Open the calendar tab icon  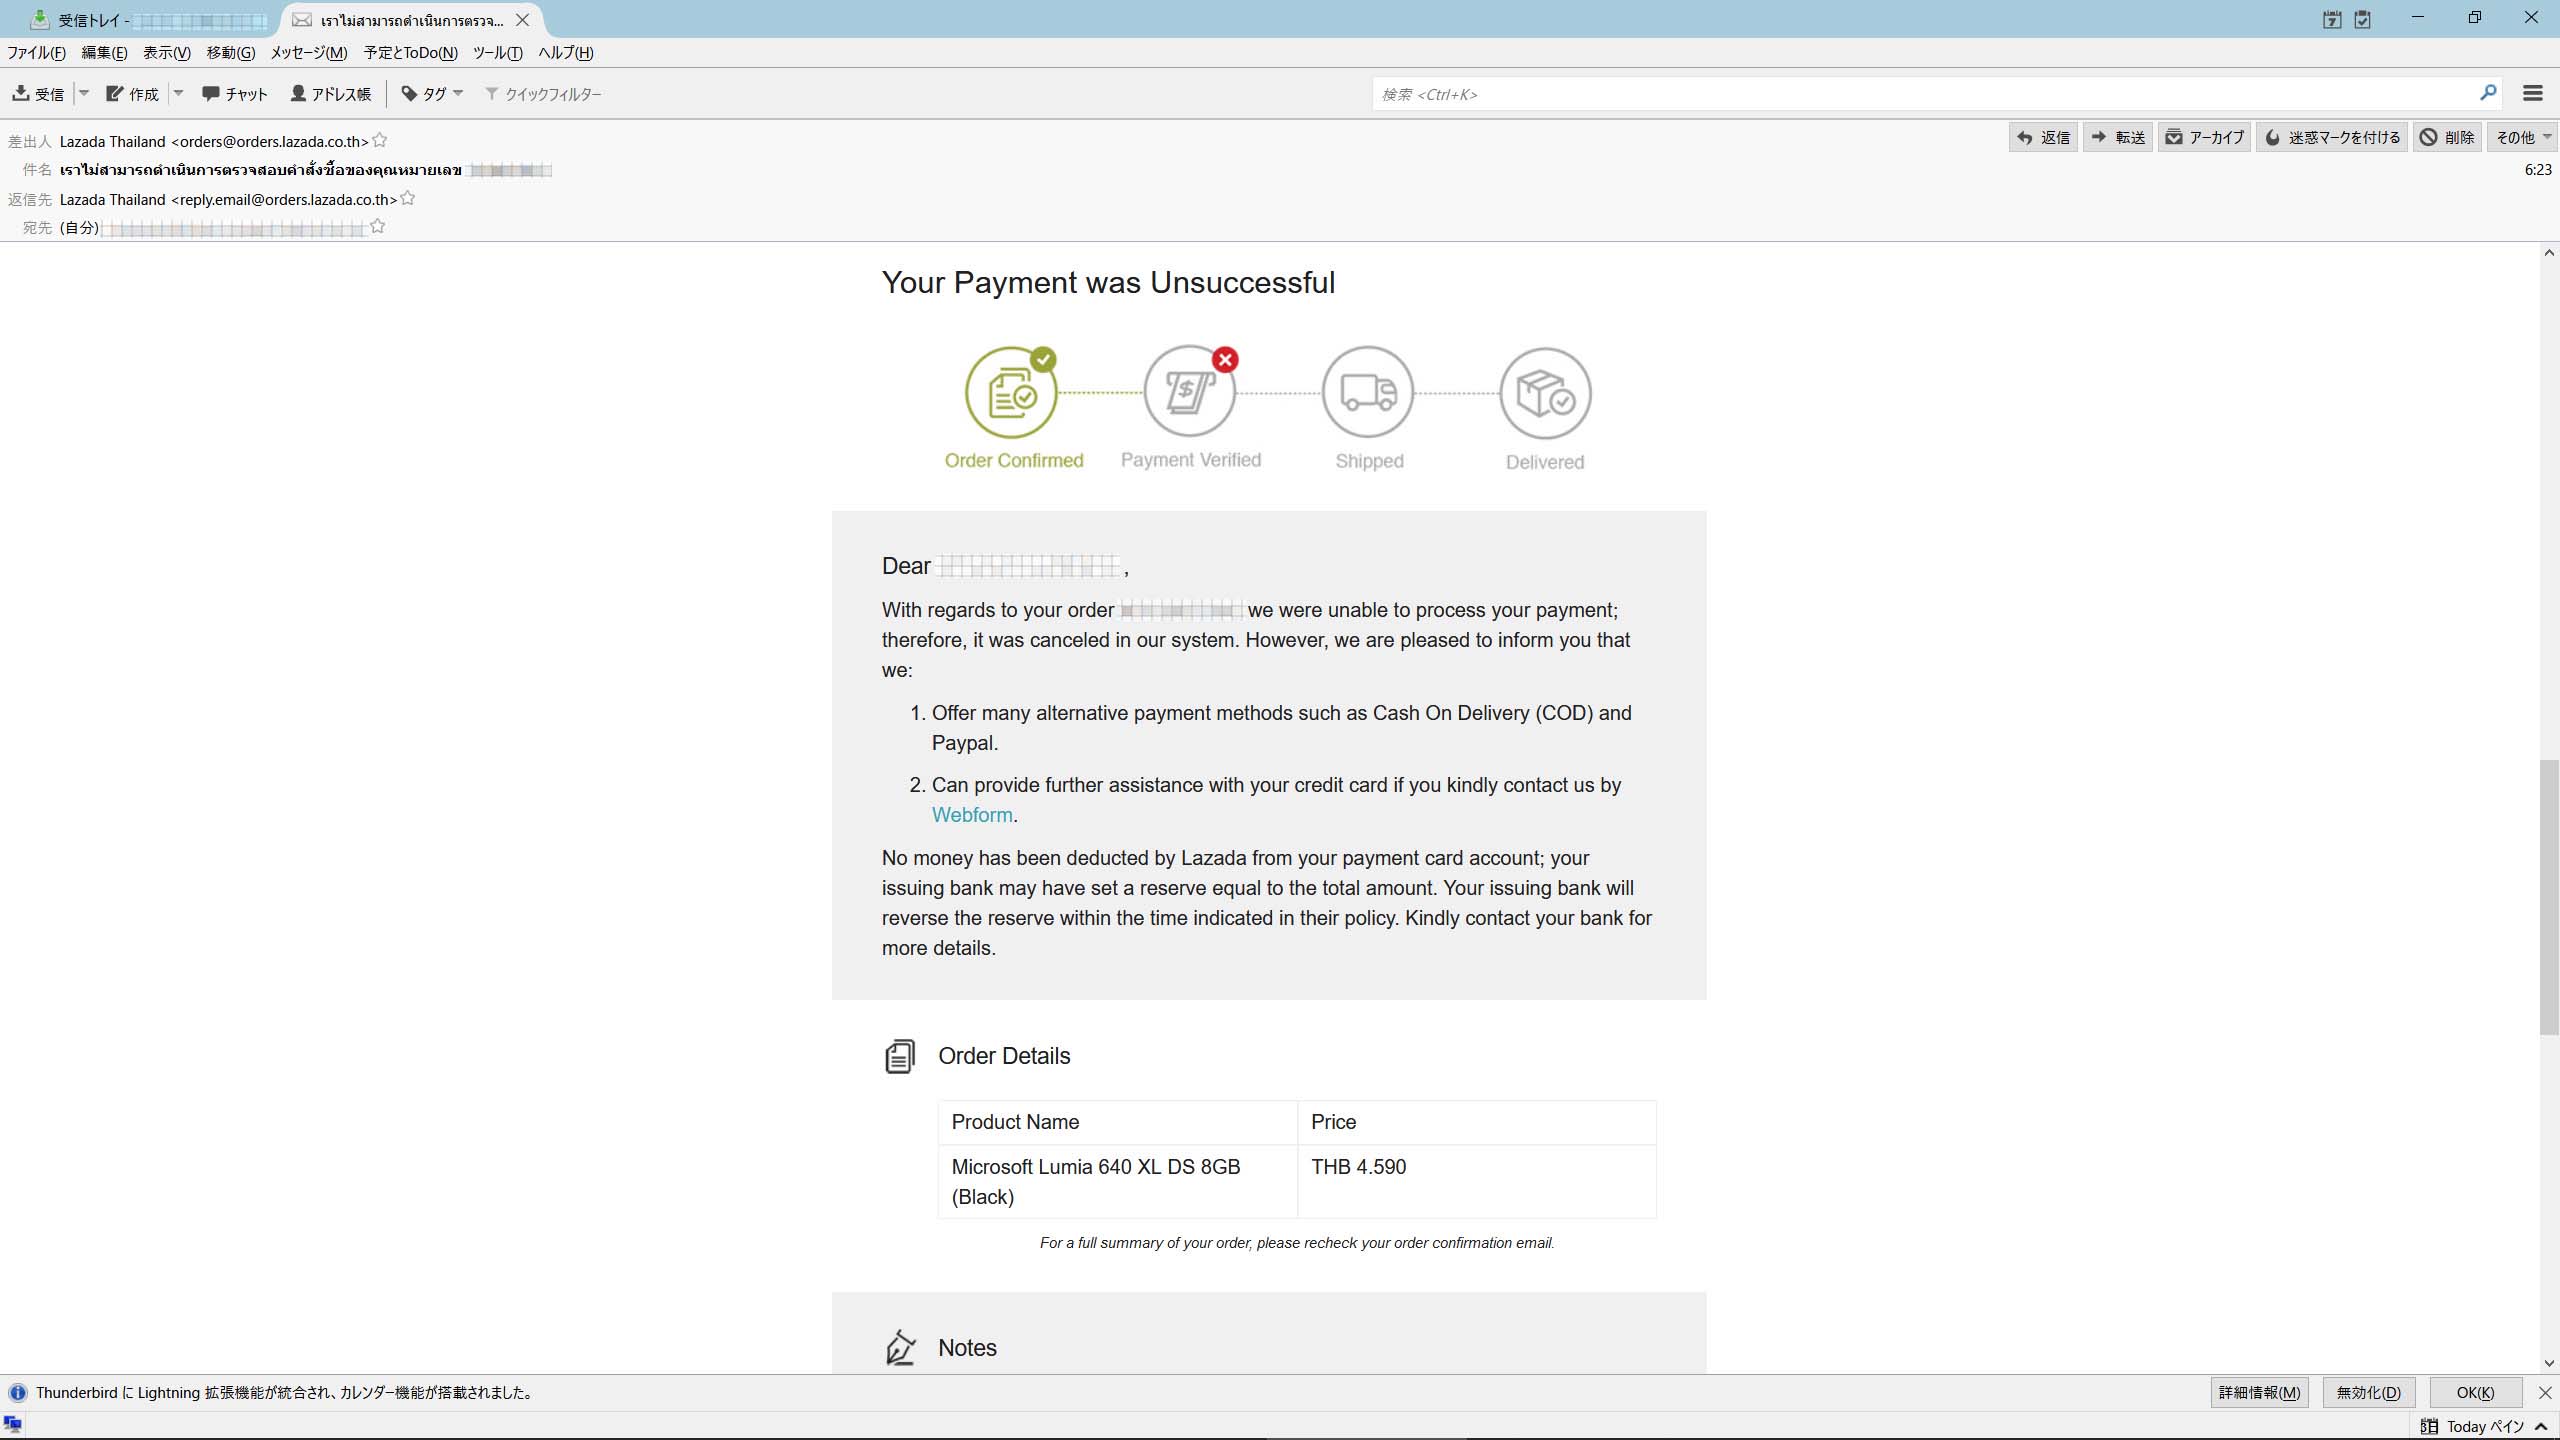[2332, 20]
